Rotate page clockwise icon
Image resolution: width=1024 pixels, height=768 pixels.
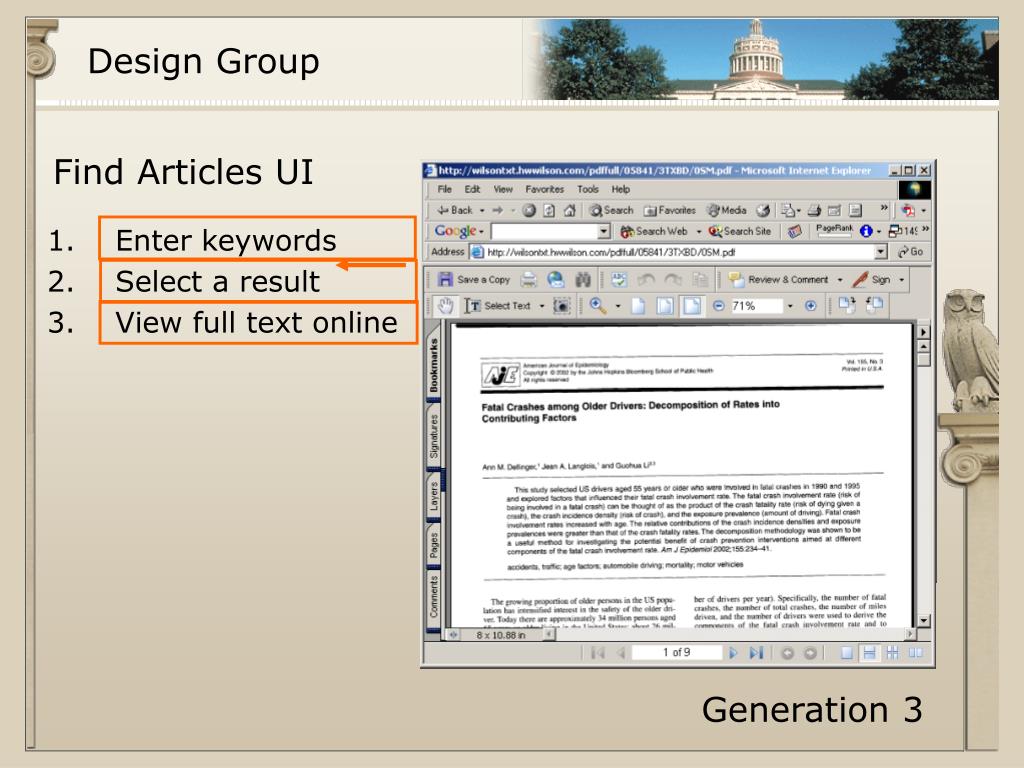click(x=847, y=305)
